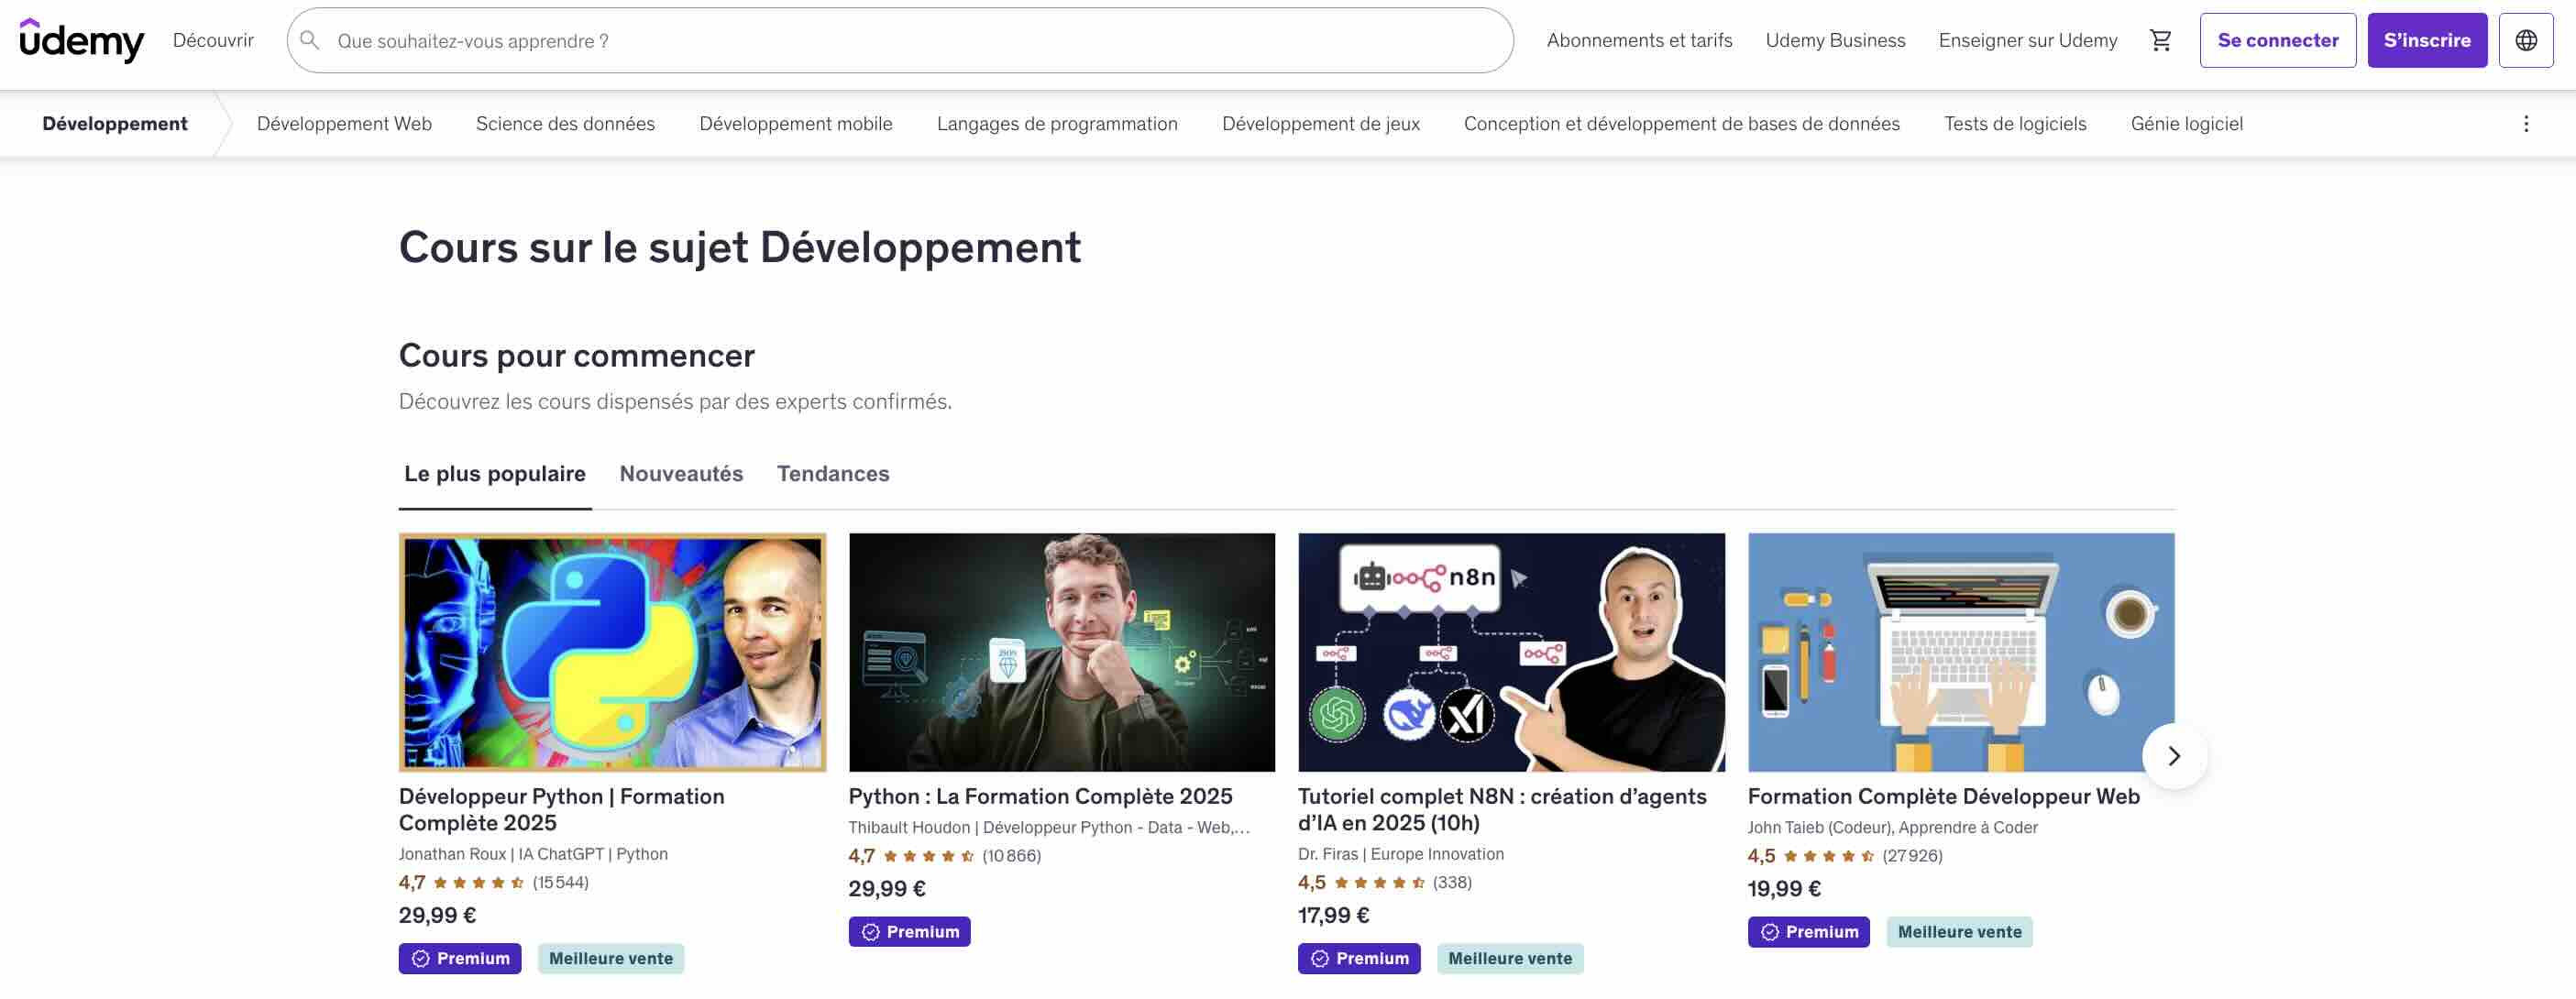Go to Science des données category
The image size is (2576, 999).
[565, 124]
